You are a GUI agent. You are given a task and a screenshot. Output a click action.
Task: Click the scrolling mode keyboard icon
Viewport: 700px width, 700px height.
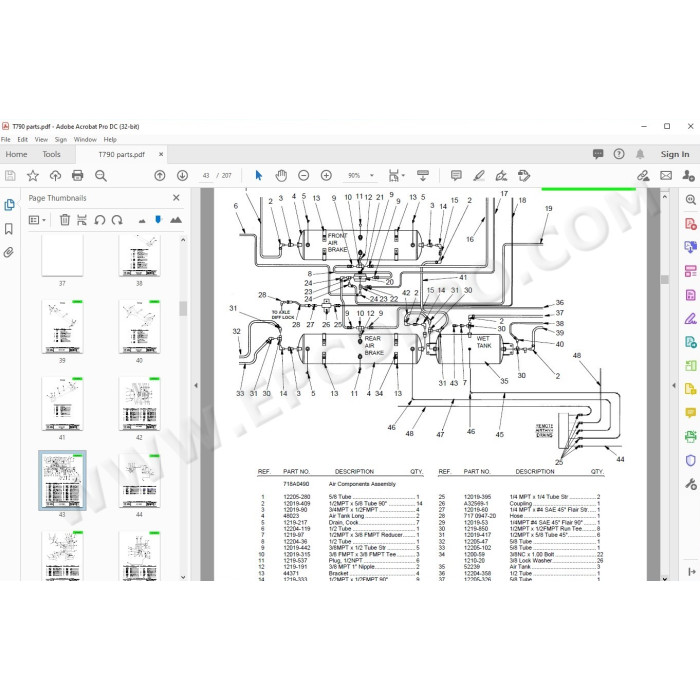coord(422,175)
